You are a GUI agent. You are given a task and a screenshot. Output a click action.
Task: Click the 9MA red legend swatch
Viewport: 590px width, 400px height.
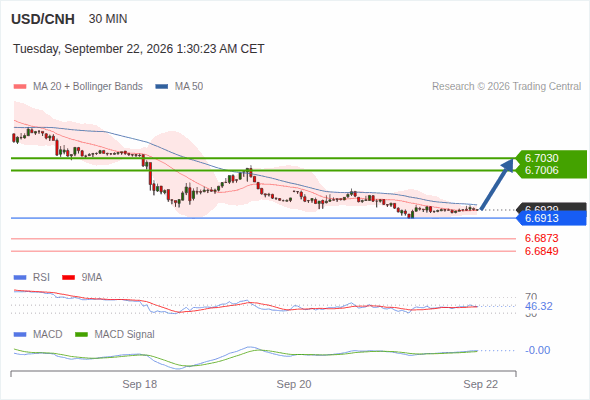coord(68,278)
